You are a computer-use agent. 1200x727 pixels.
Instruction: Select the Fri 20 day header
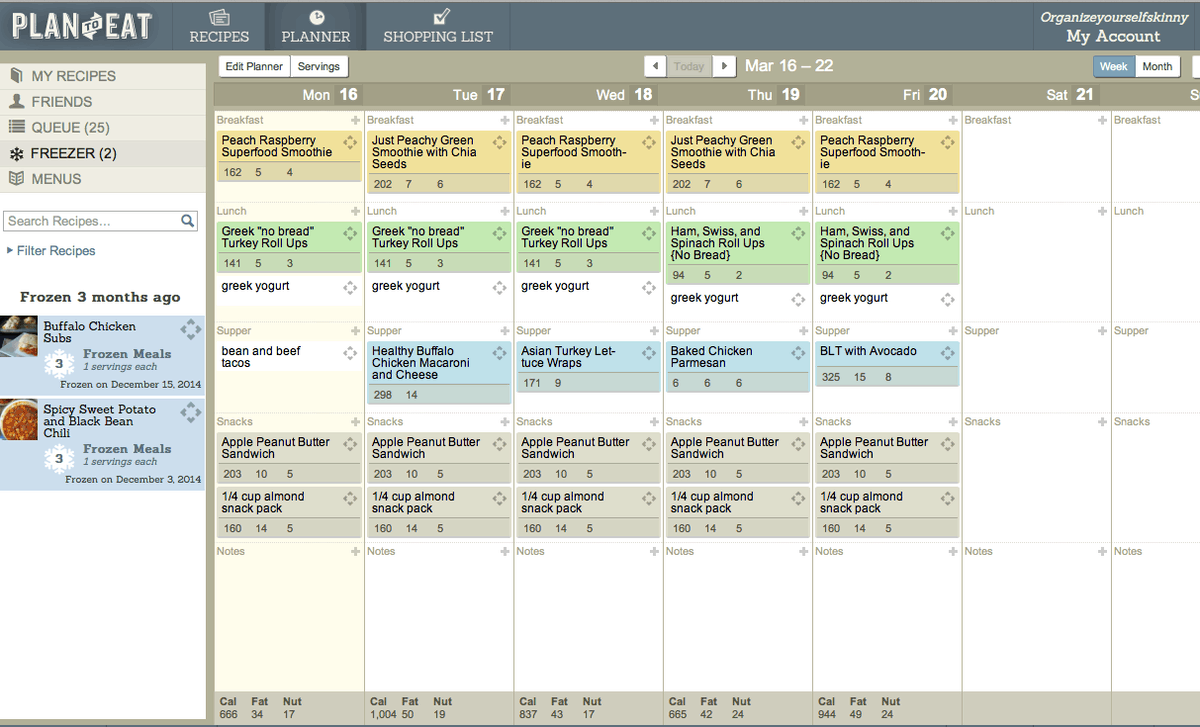click(925, 95)
